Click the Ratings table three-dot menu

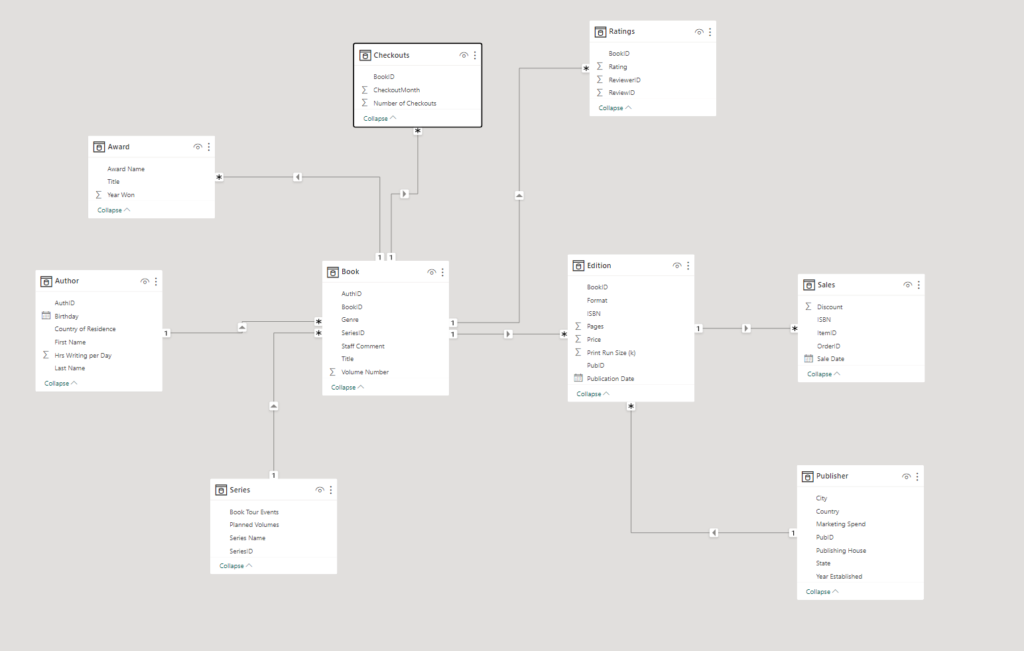click(710, 32)
